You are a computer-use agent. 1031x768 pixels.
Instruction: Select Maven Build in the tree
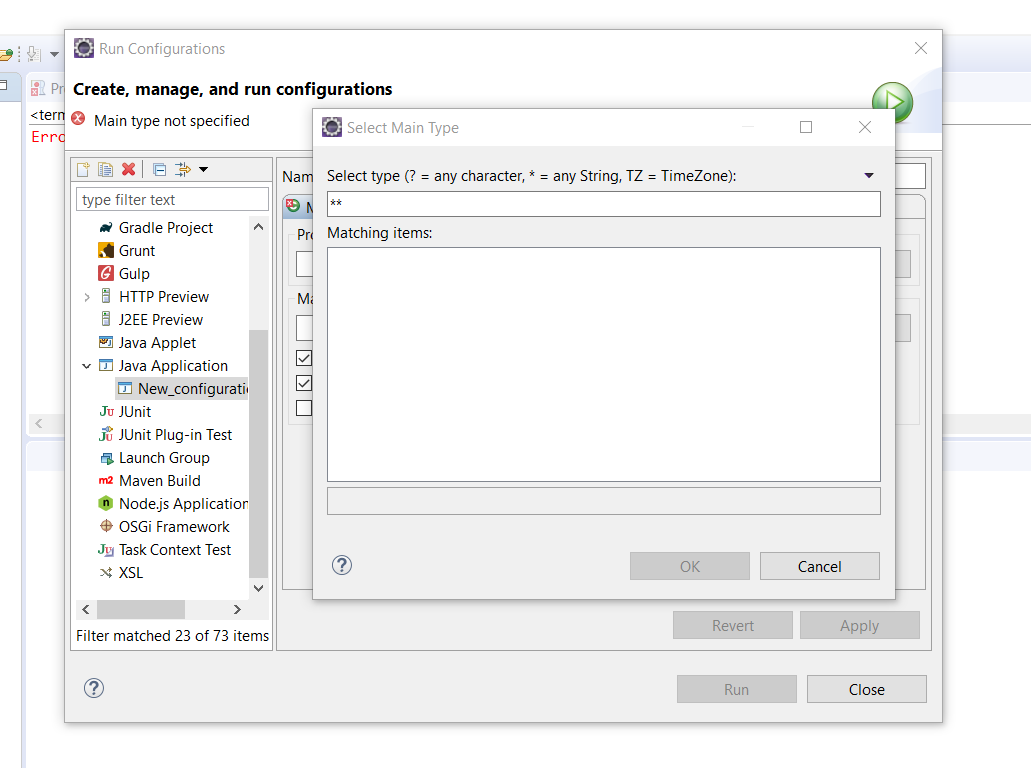tap(160, 481)
